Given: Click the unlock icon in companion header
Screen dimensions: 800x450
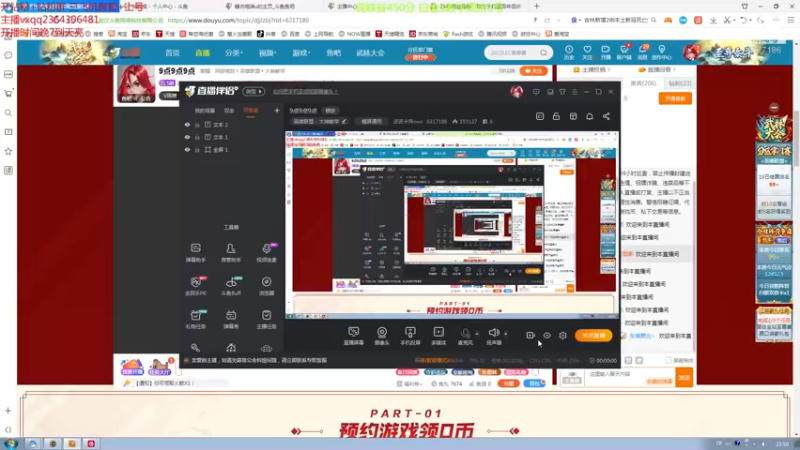Looking at the screenshot, I should coord(556,116).
